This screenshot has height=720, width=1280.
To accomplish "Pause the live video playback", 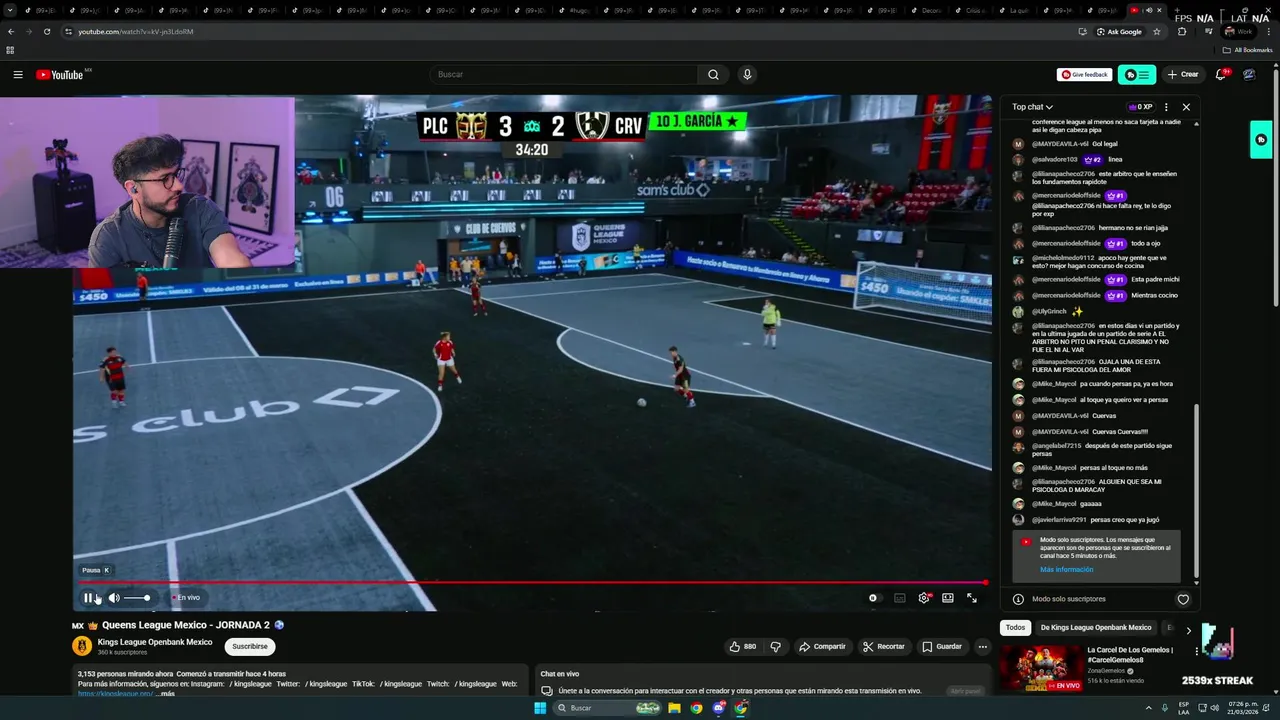I will click(88, 598).
